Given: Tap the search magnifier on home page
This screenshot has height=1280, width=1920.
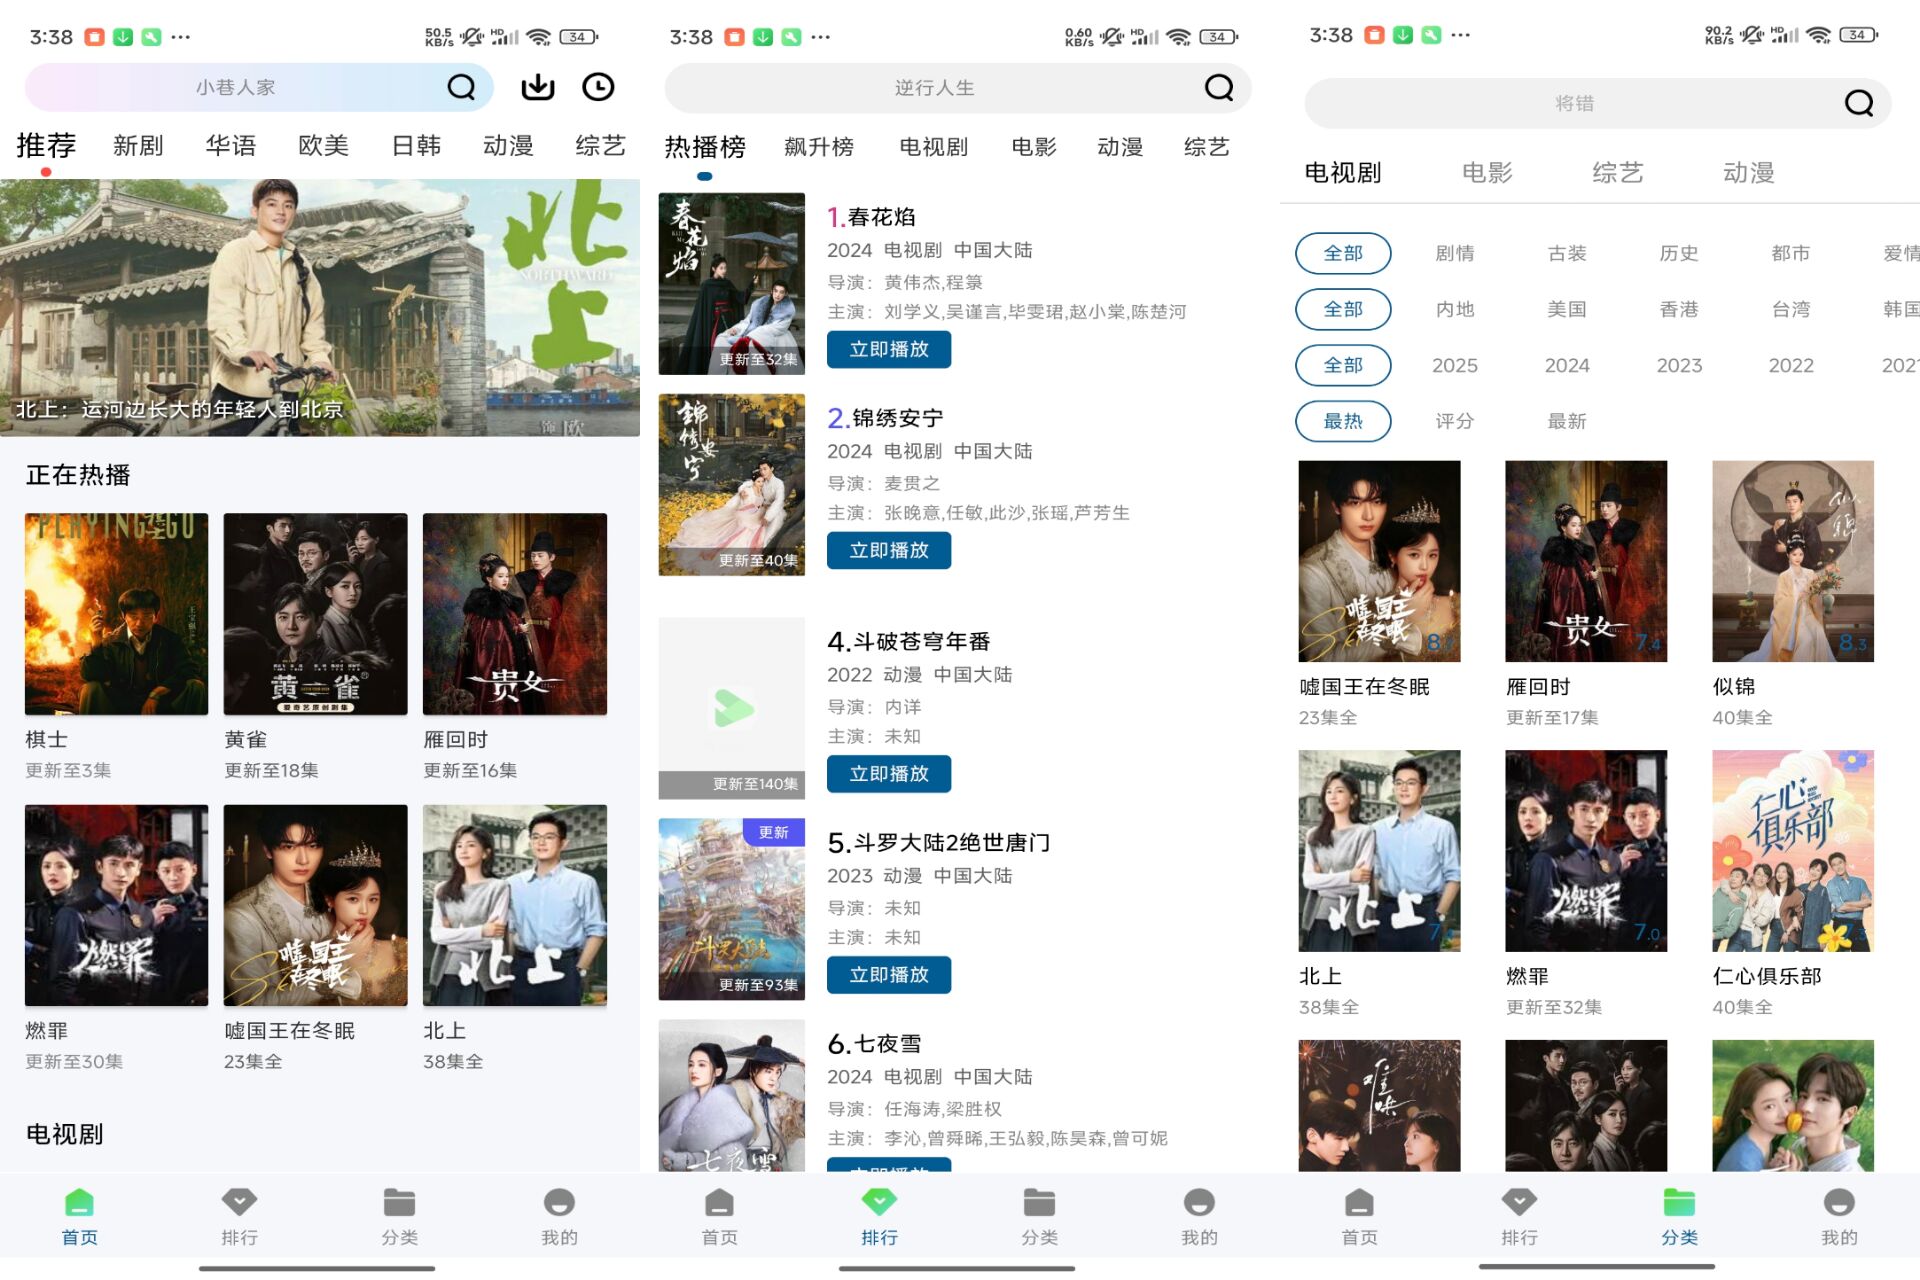Looking at the screenshot, I should point(460,87).
